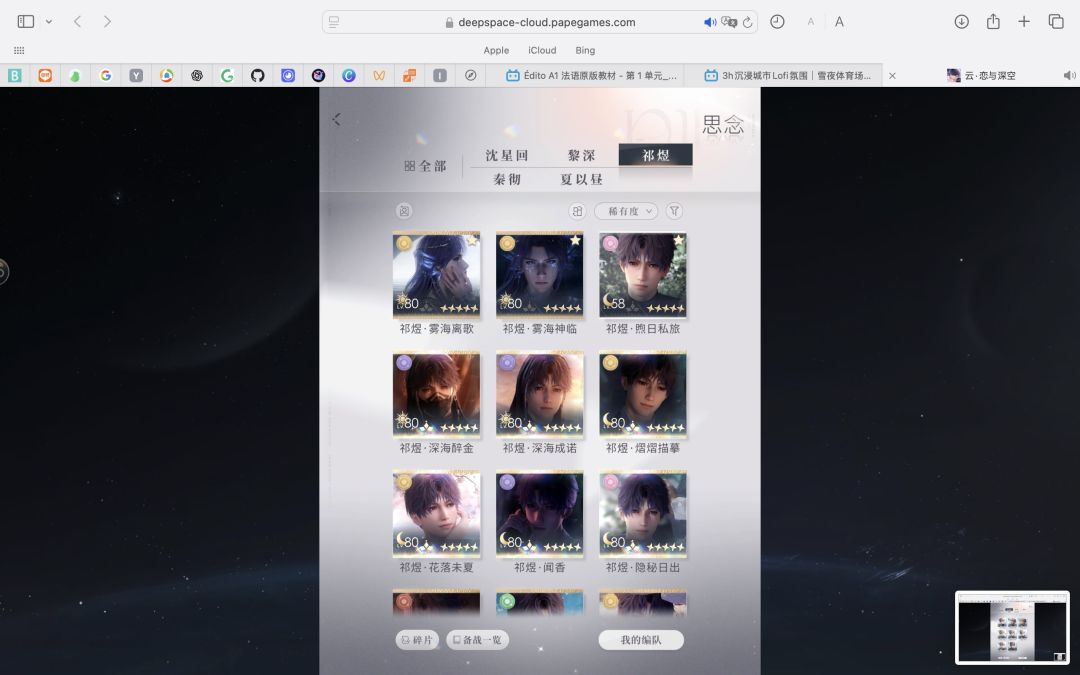Open Safari downloads icon
The width and height of the screenshot is (1080, 675).
(962, 21)
